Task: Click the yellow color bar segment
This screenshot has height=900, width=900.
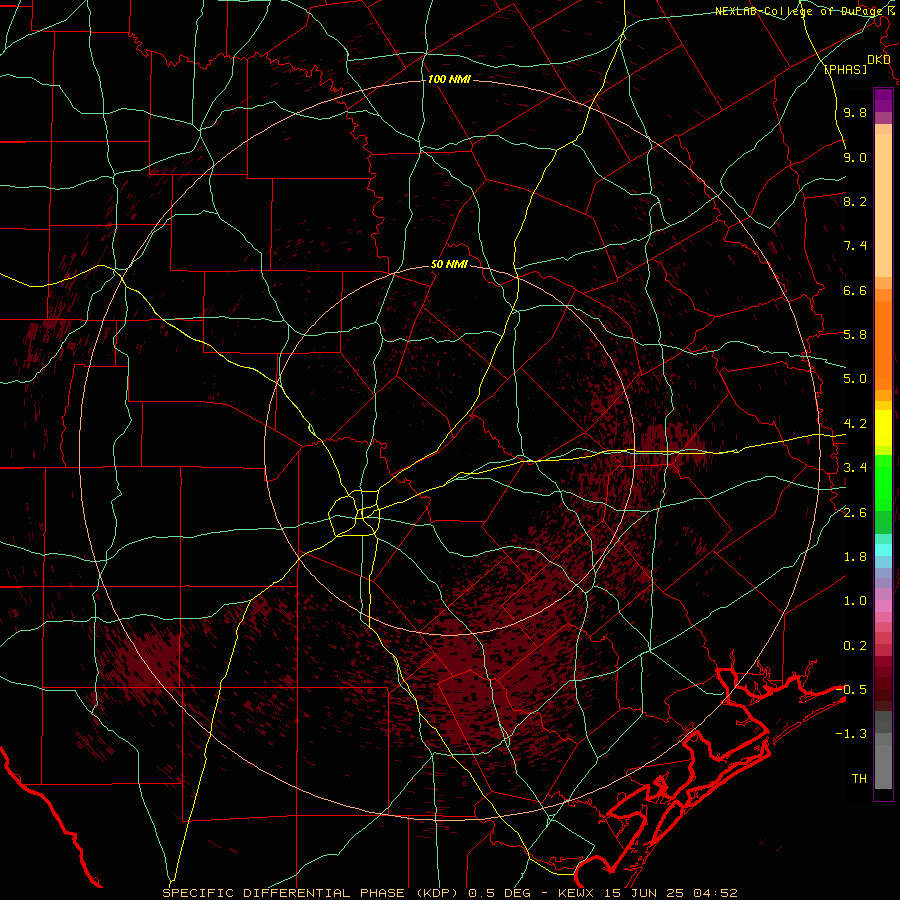Action: pos(883,428)
